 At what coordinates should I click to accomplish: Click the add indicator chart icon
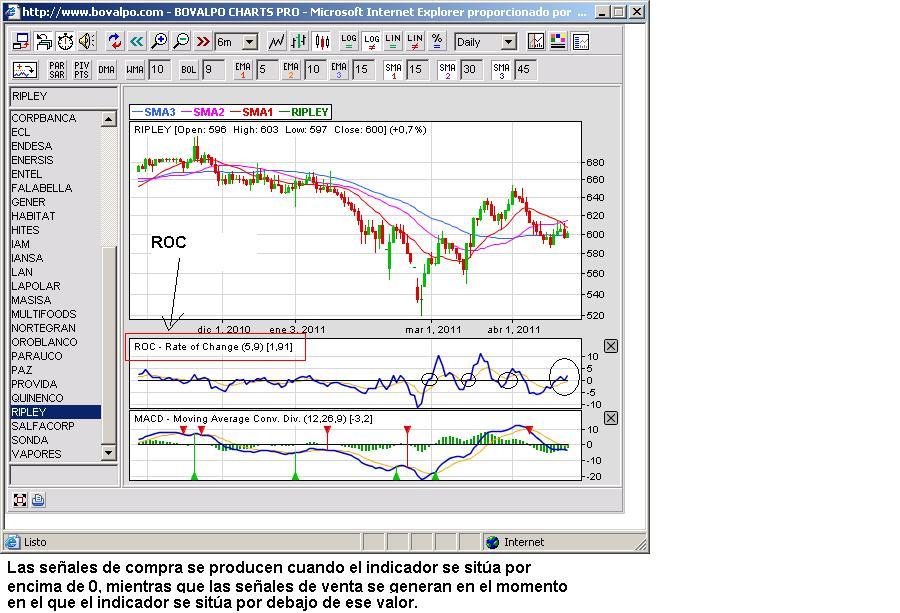coord(25,70)
